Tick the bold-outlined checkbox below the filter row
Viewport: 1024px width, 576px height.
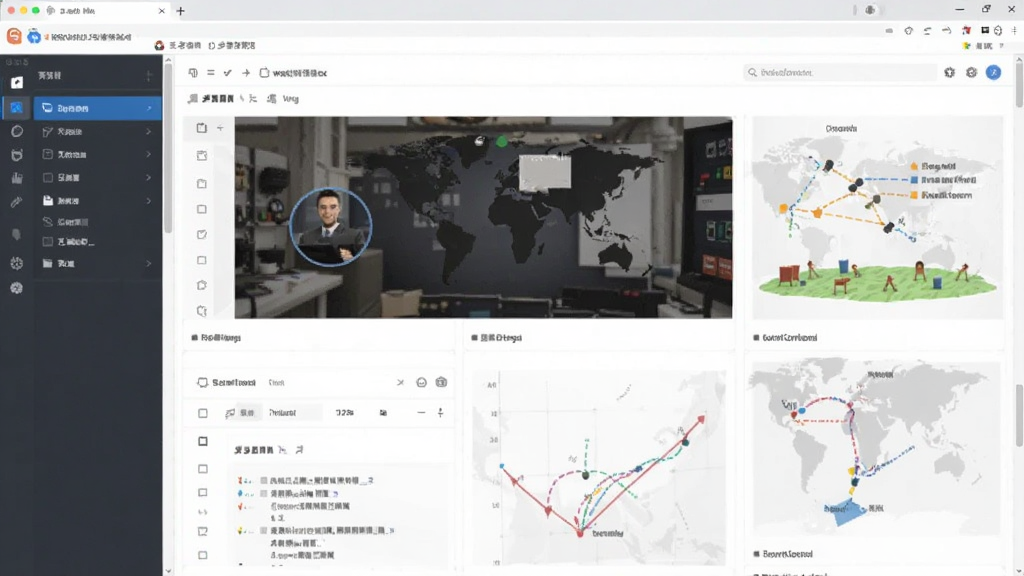tap(203, 441)
